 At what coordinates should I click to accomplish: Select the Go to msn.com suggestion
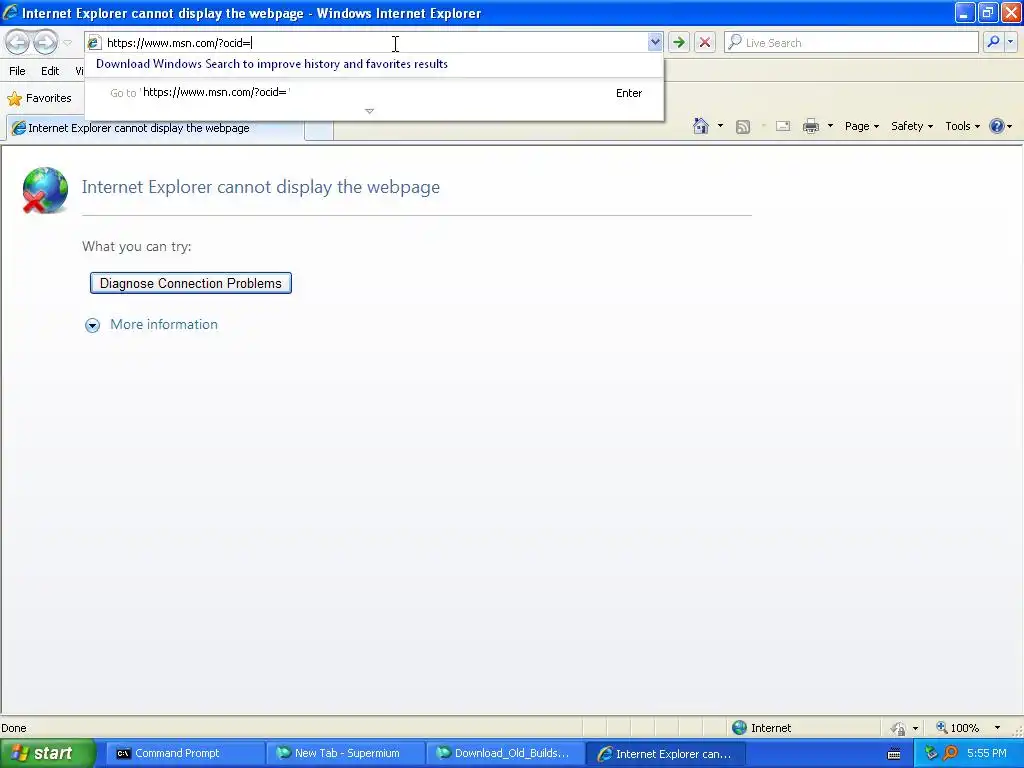(x=374, y=93)
